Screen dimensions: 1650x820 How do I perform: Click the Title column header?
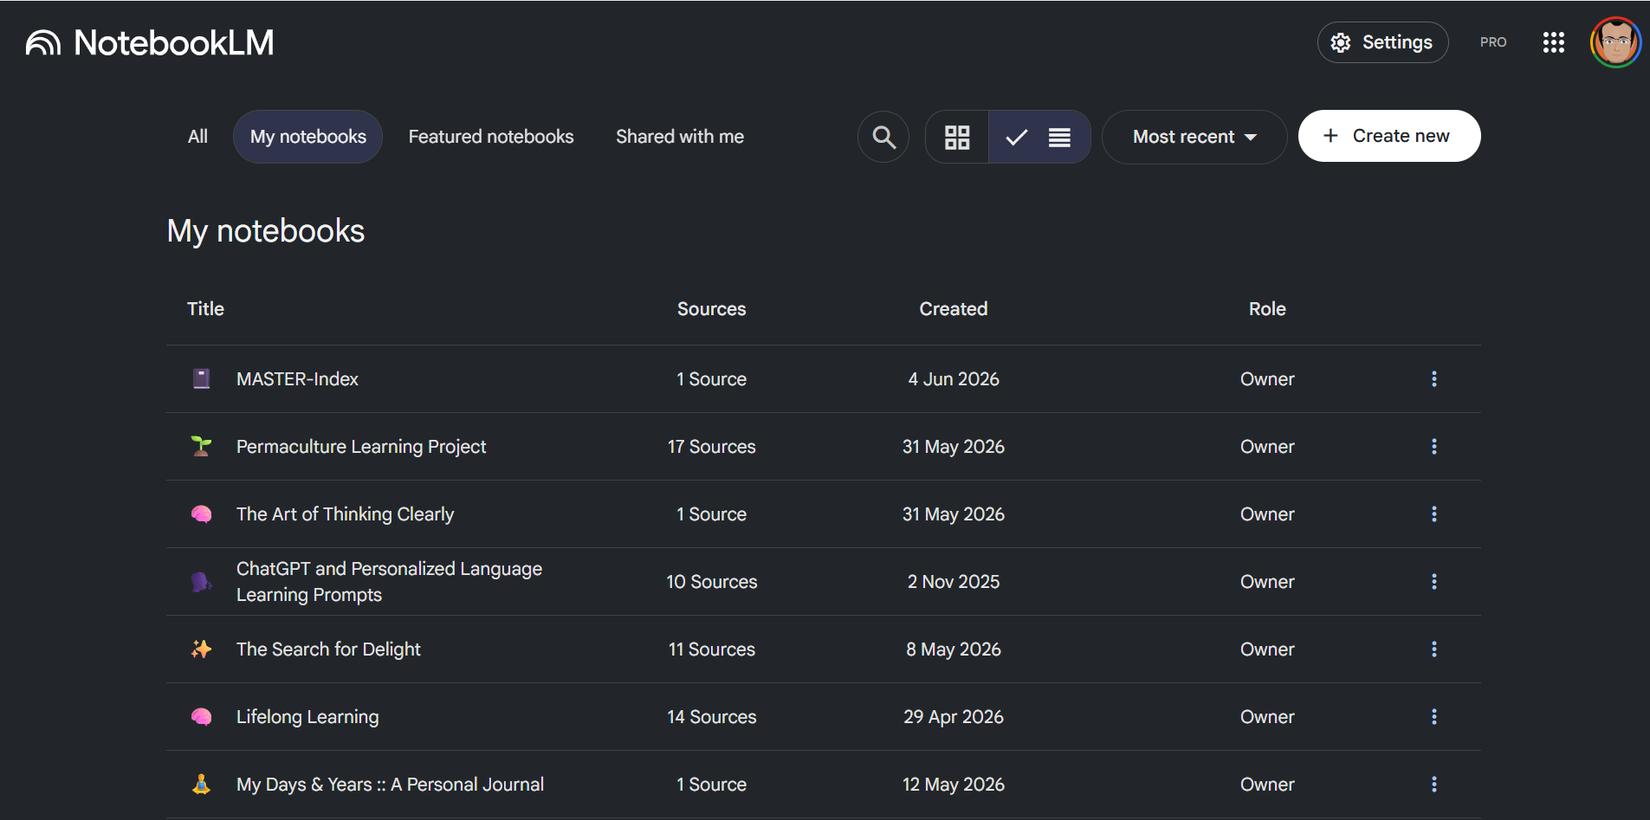206,309
